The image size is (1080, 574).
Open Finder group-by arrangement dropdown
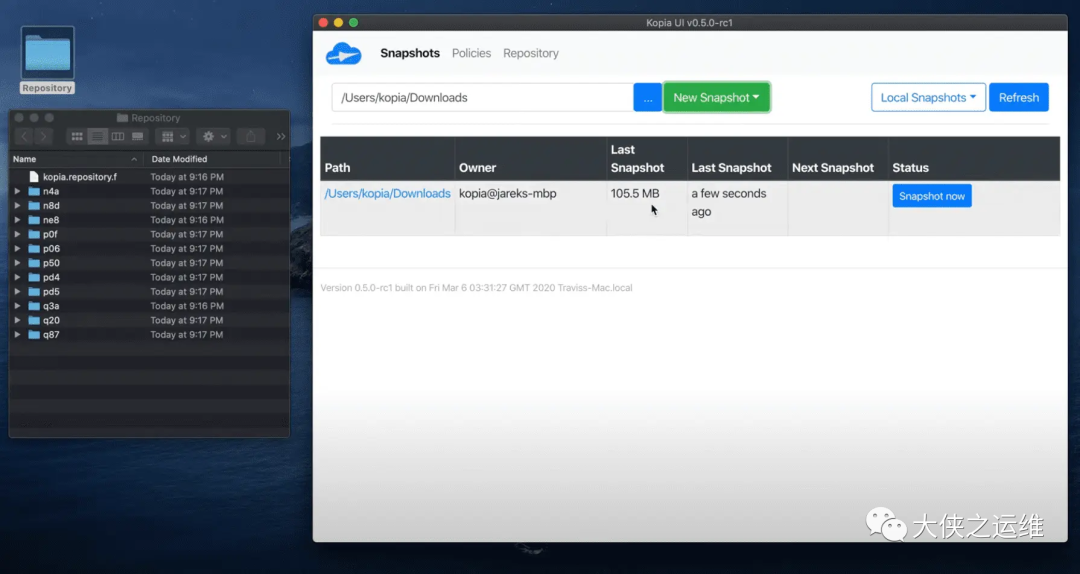(173, 136)
